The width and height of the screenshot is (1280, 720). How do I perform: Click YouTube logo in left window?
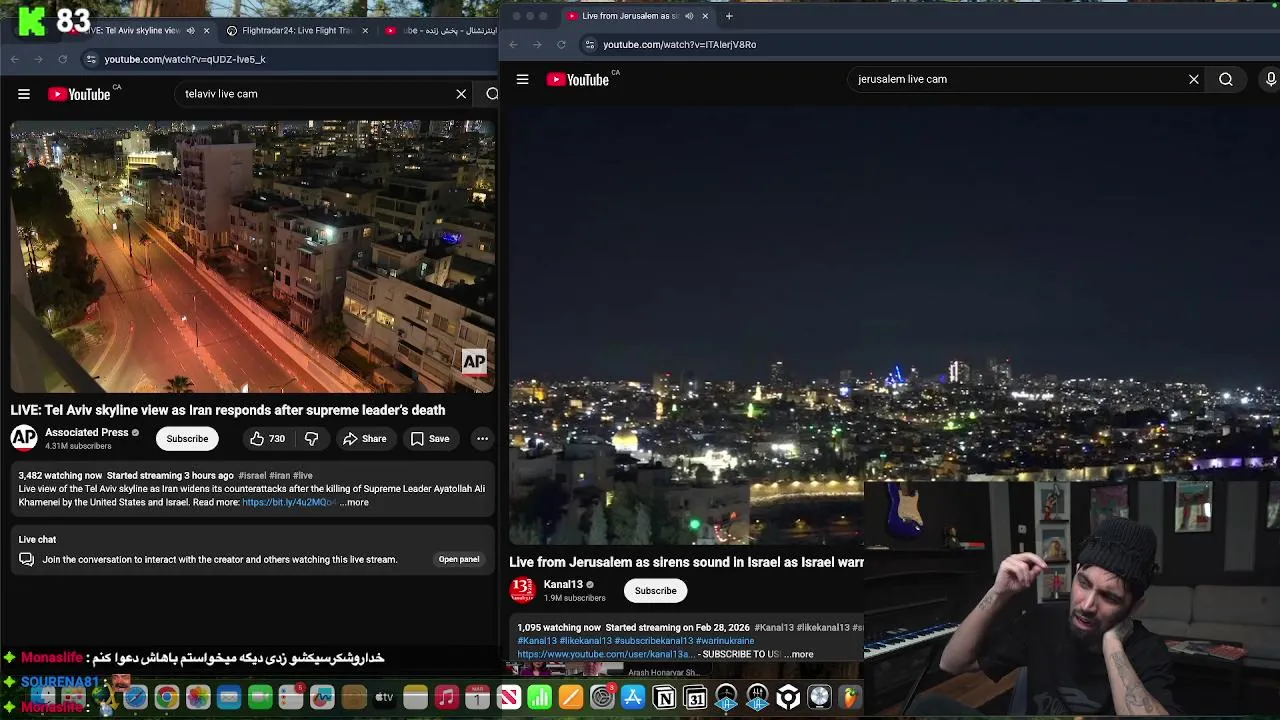79,94
